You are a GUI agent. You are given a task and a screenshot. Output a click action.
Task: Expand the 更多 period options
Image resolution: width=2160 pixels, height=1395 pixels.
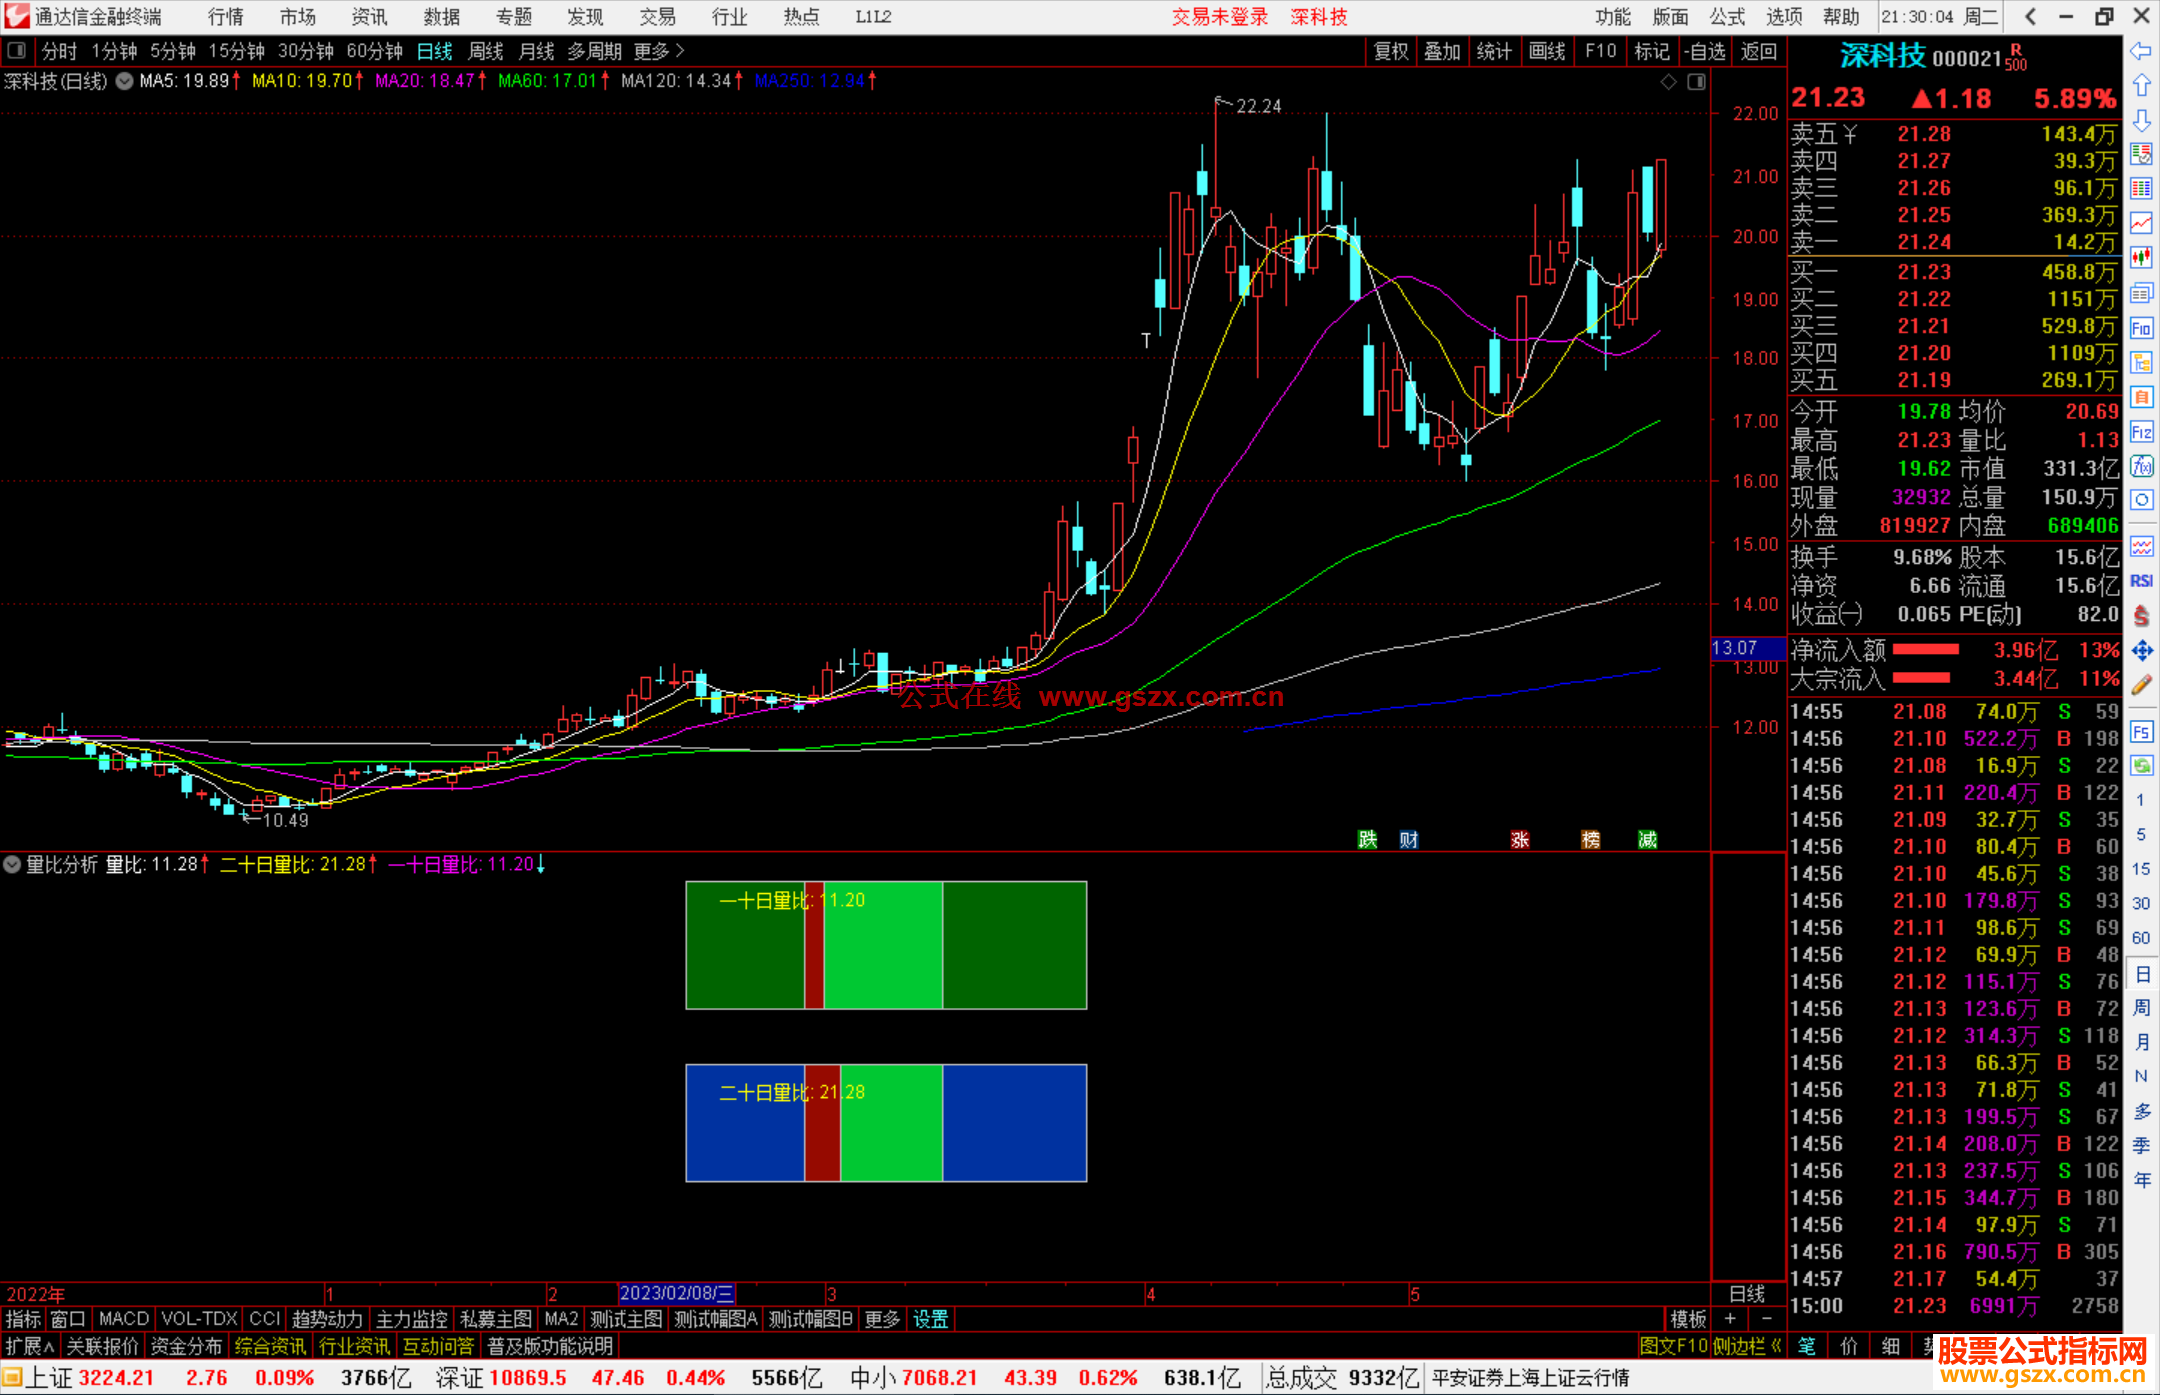(659, 51)
